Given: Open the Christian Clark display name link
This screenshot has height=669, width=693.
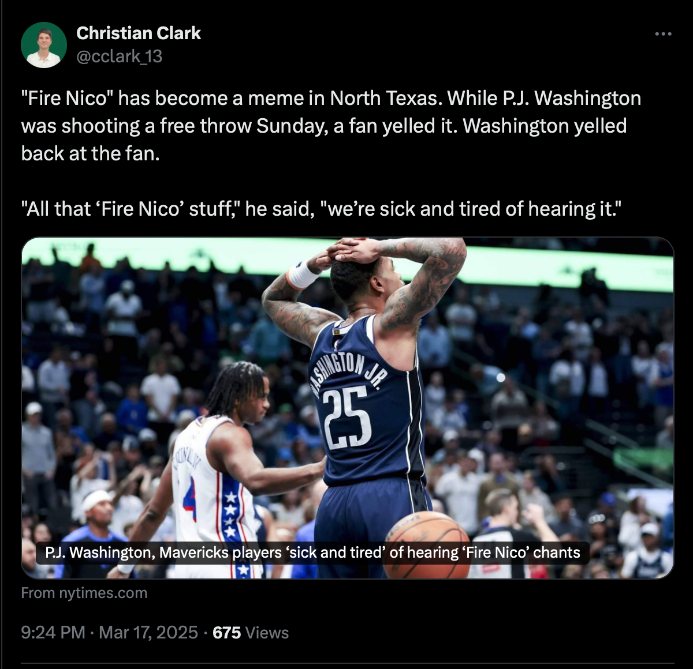Looking at the screenshot, I should (x=138, y=33).
